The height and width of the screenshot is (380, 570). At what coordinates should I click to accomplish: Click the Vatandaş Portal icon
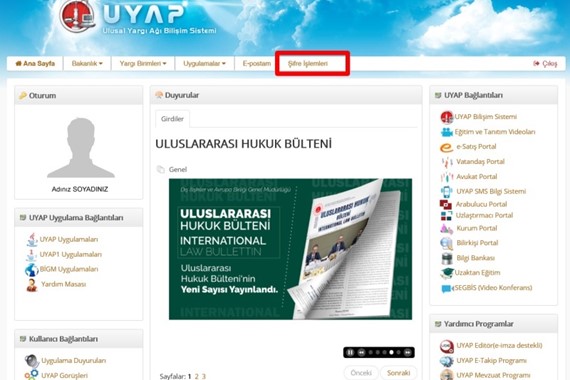tap(447, 162)
